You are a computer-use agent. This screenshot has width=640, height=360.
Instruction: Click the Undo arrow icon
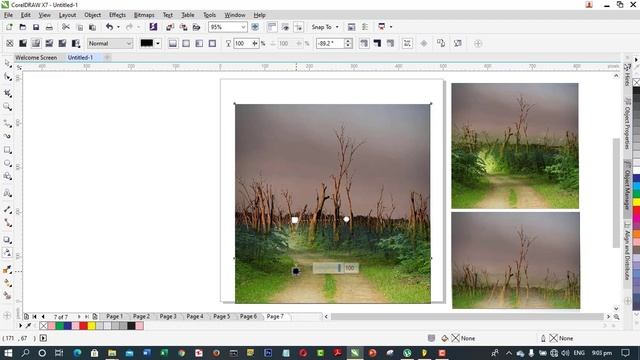pyautogui.click(x=109, y=27)
